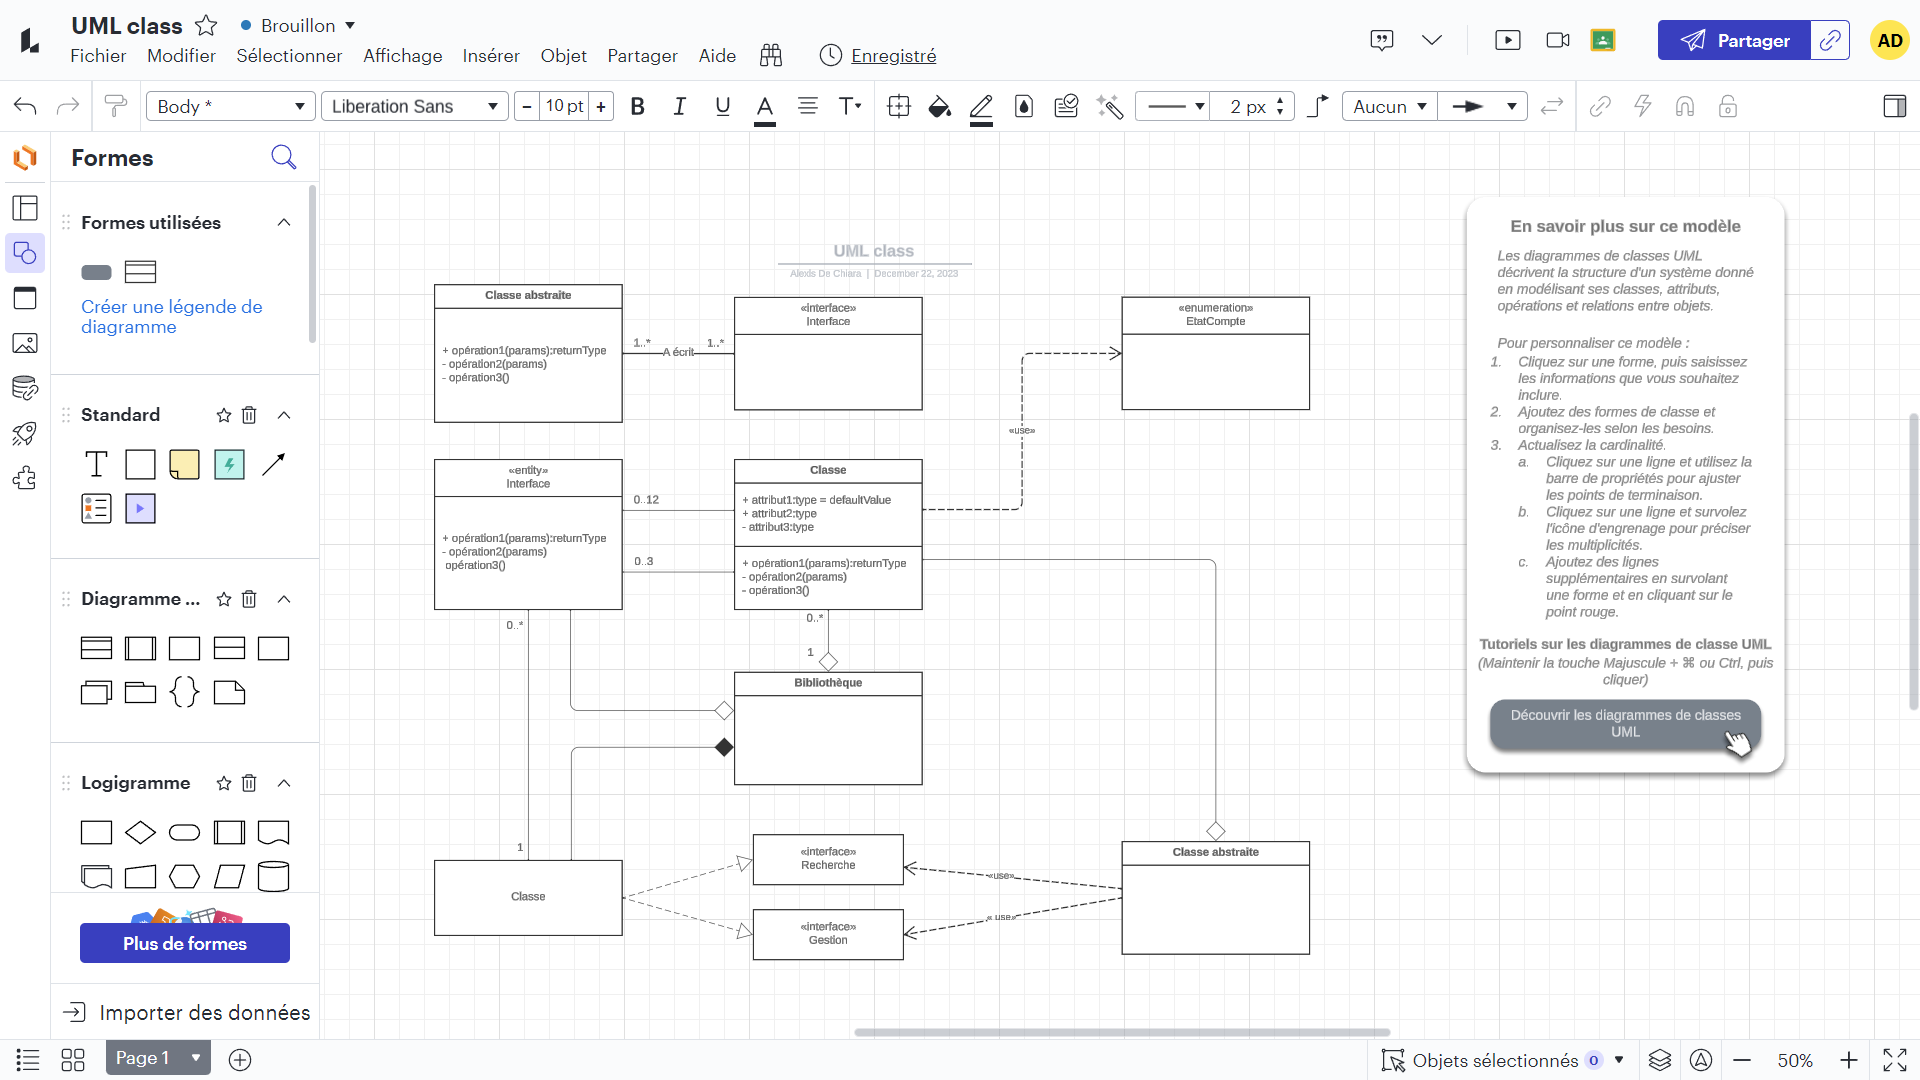The height and width of the screenshot is (1080, 1920).
Task: Open the Aucun arrow start dropdown
Action: click(1389, 106)
